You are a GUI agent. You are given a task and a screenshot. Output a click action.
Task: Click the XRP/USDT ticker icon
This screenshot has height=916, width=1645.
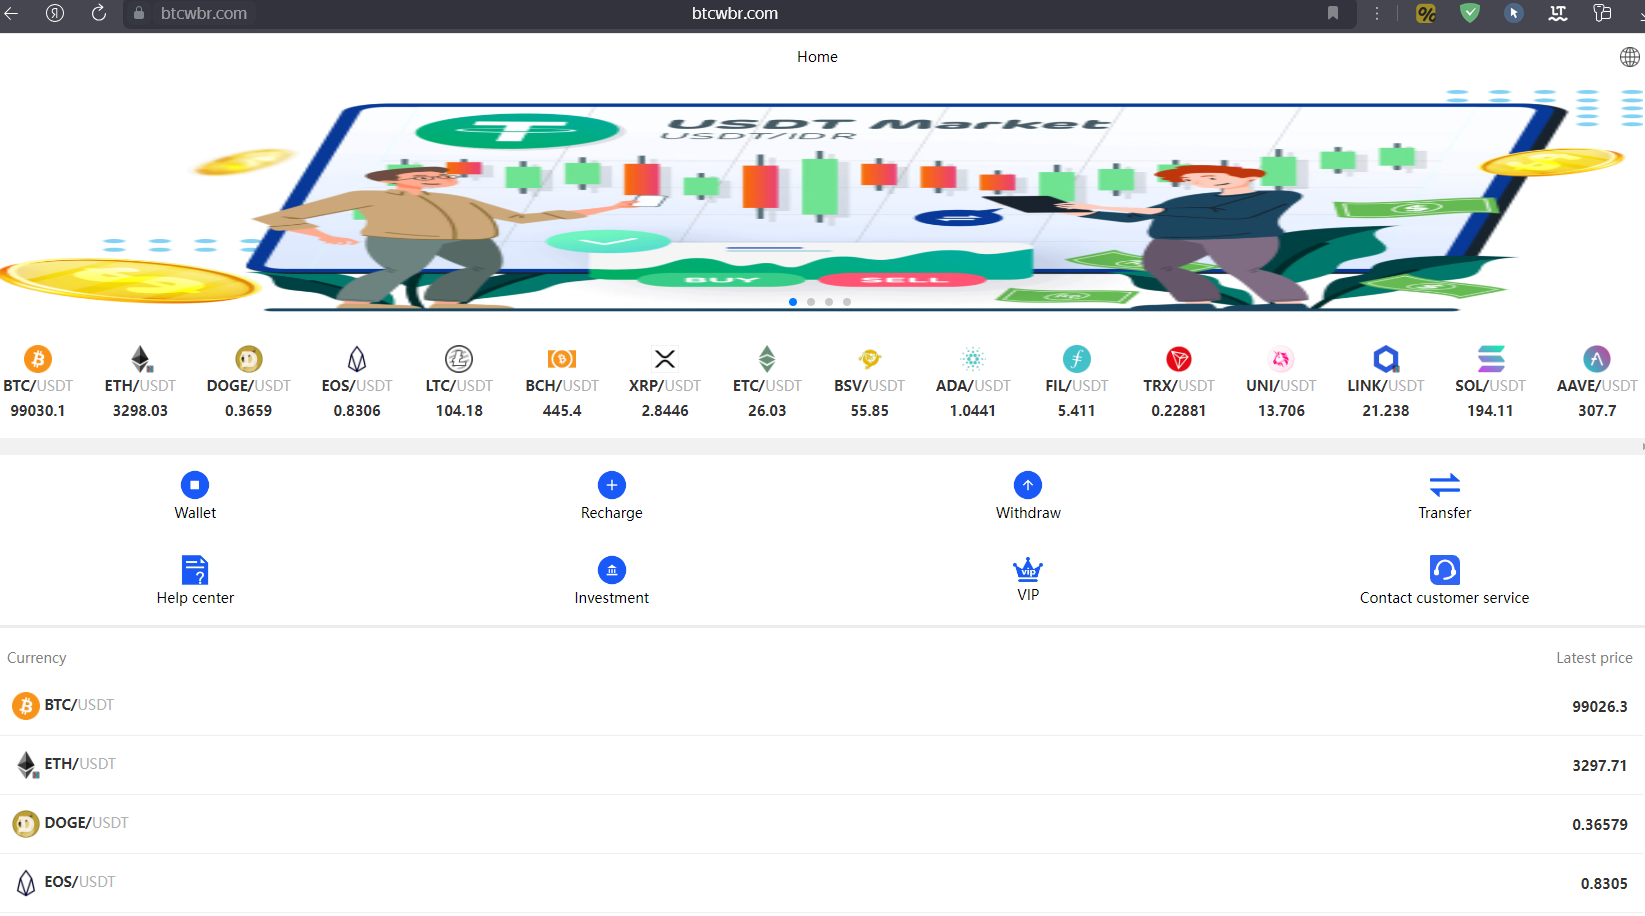pos(665,358)
